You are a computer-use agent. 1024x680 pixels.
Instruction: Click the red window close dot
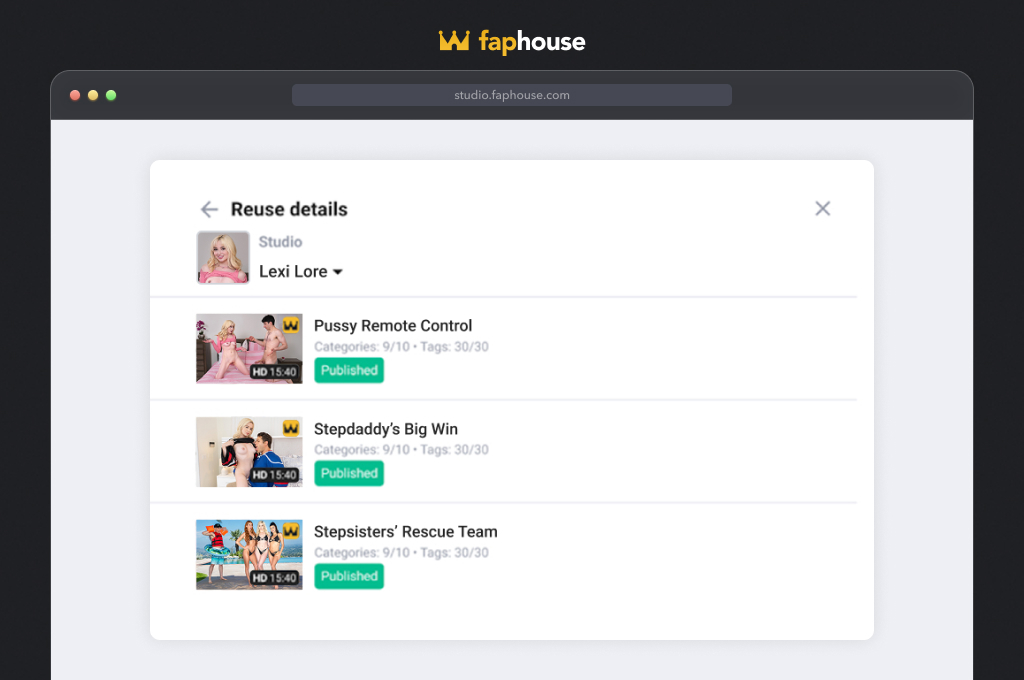tap(75, 95)
